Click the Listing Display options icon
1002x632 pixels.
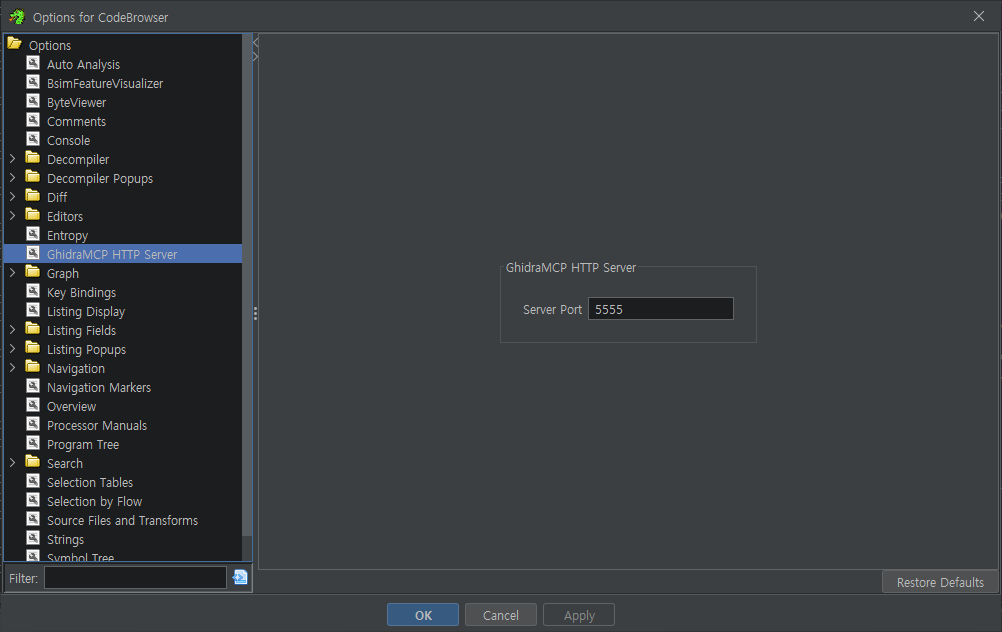[33, 311]
